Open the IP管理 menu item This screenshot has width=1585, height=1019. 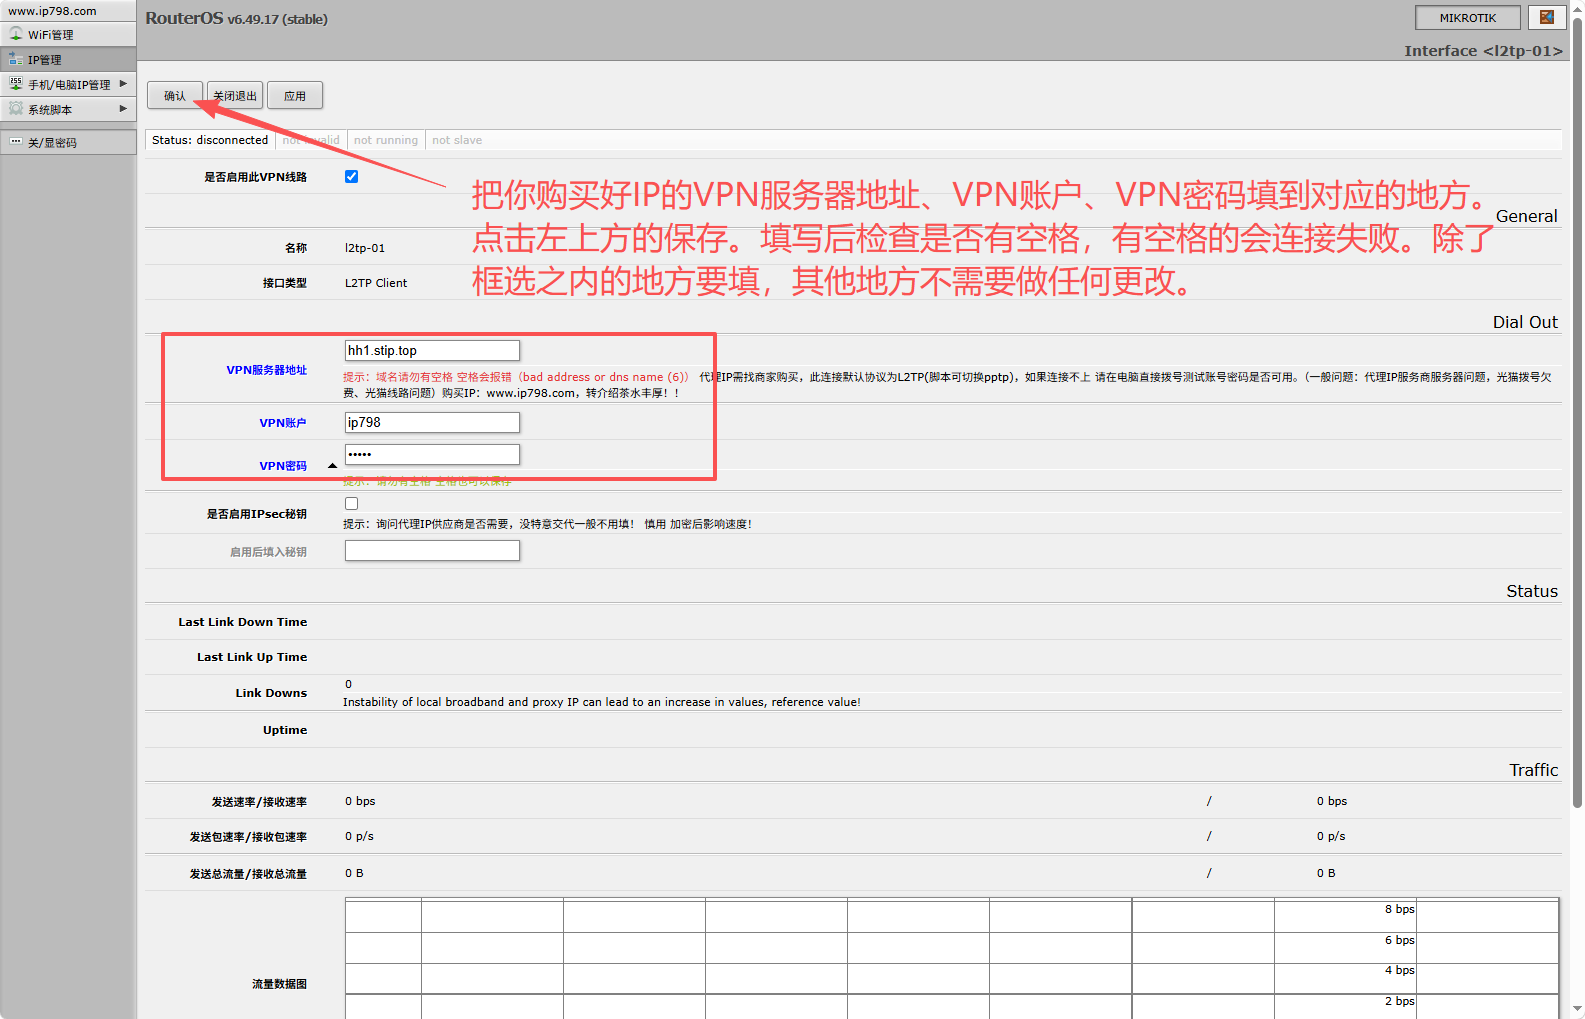tap(68, 60)
